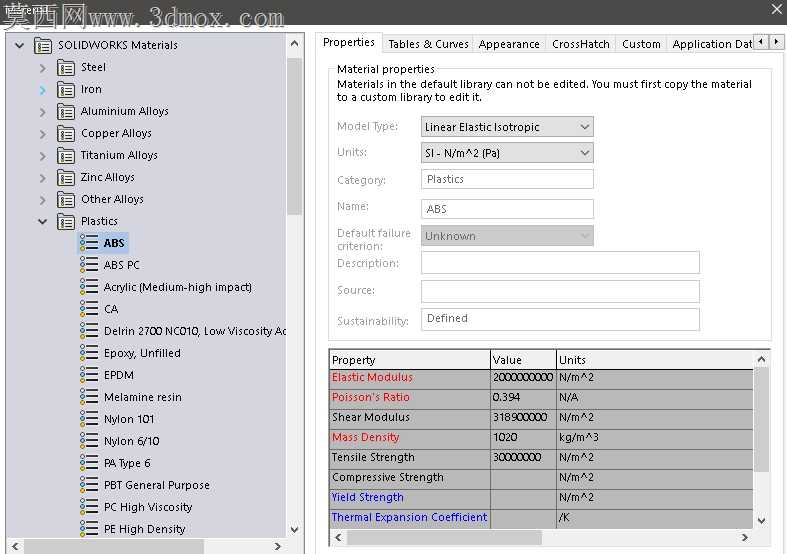Collapse the Plastics category

pyautogui.click(x=43, y=221)
